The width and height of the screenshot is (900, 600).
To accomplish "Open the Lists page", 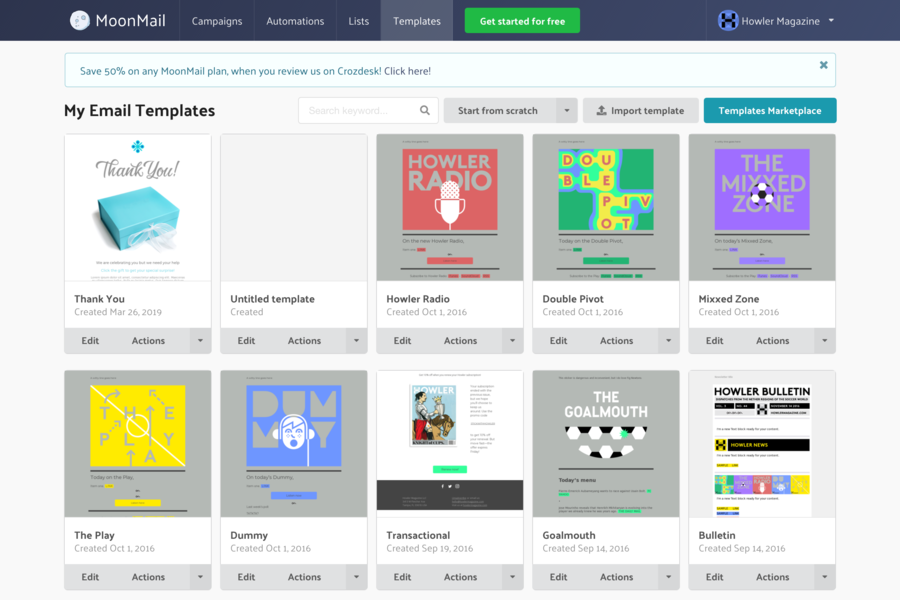I will pyautogui.click(x=358, y=21).
